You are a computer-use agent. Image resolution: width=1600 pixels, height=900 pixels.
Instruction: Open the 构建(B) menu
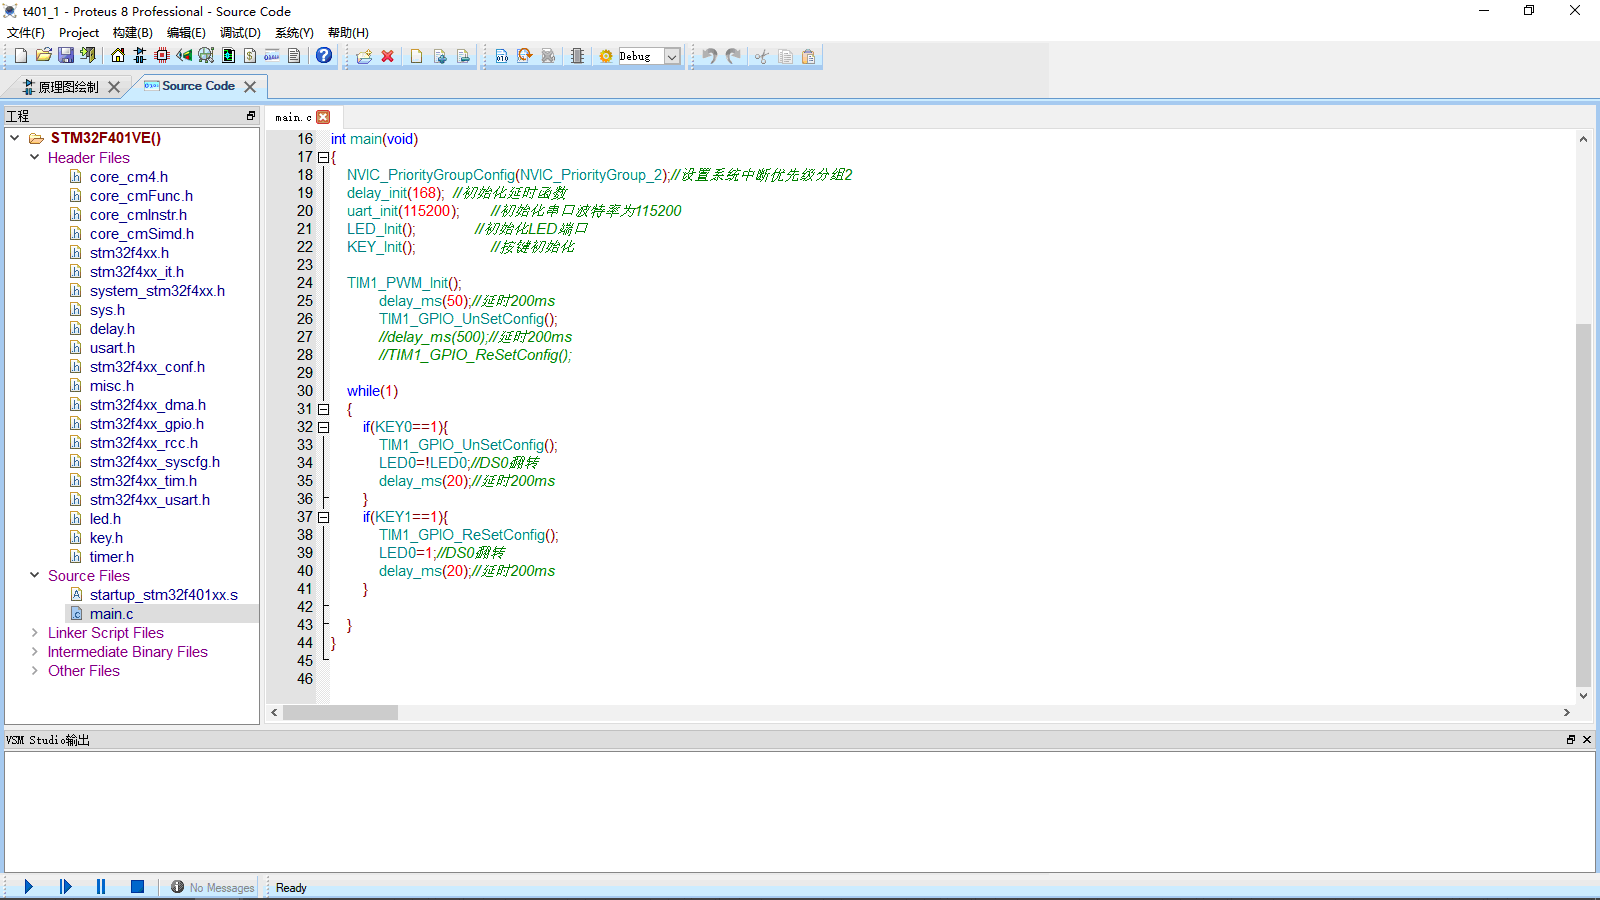tap(133, 33)
